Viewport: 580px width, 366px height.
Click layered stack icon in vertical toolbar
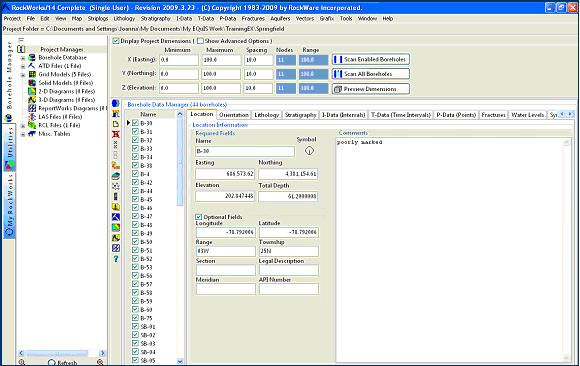116,176
